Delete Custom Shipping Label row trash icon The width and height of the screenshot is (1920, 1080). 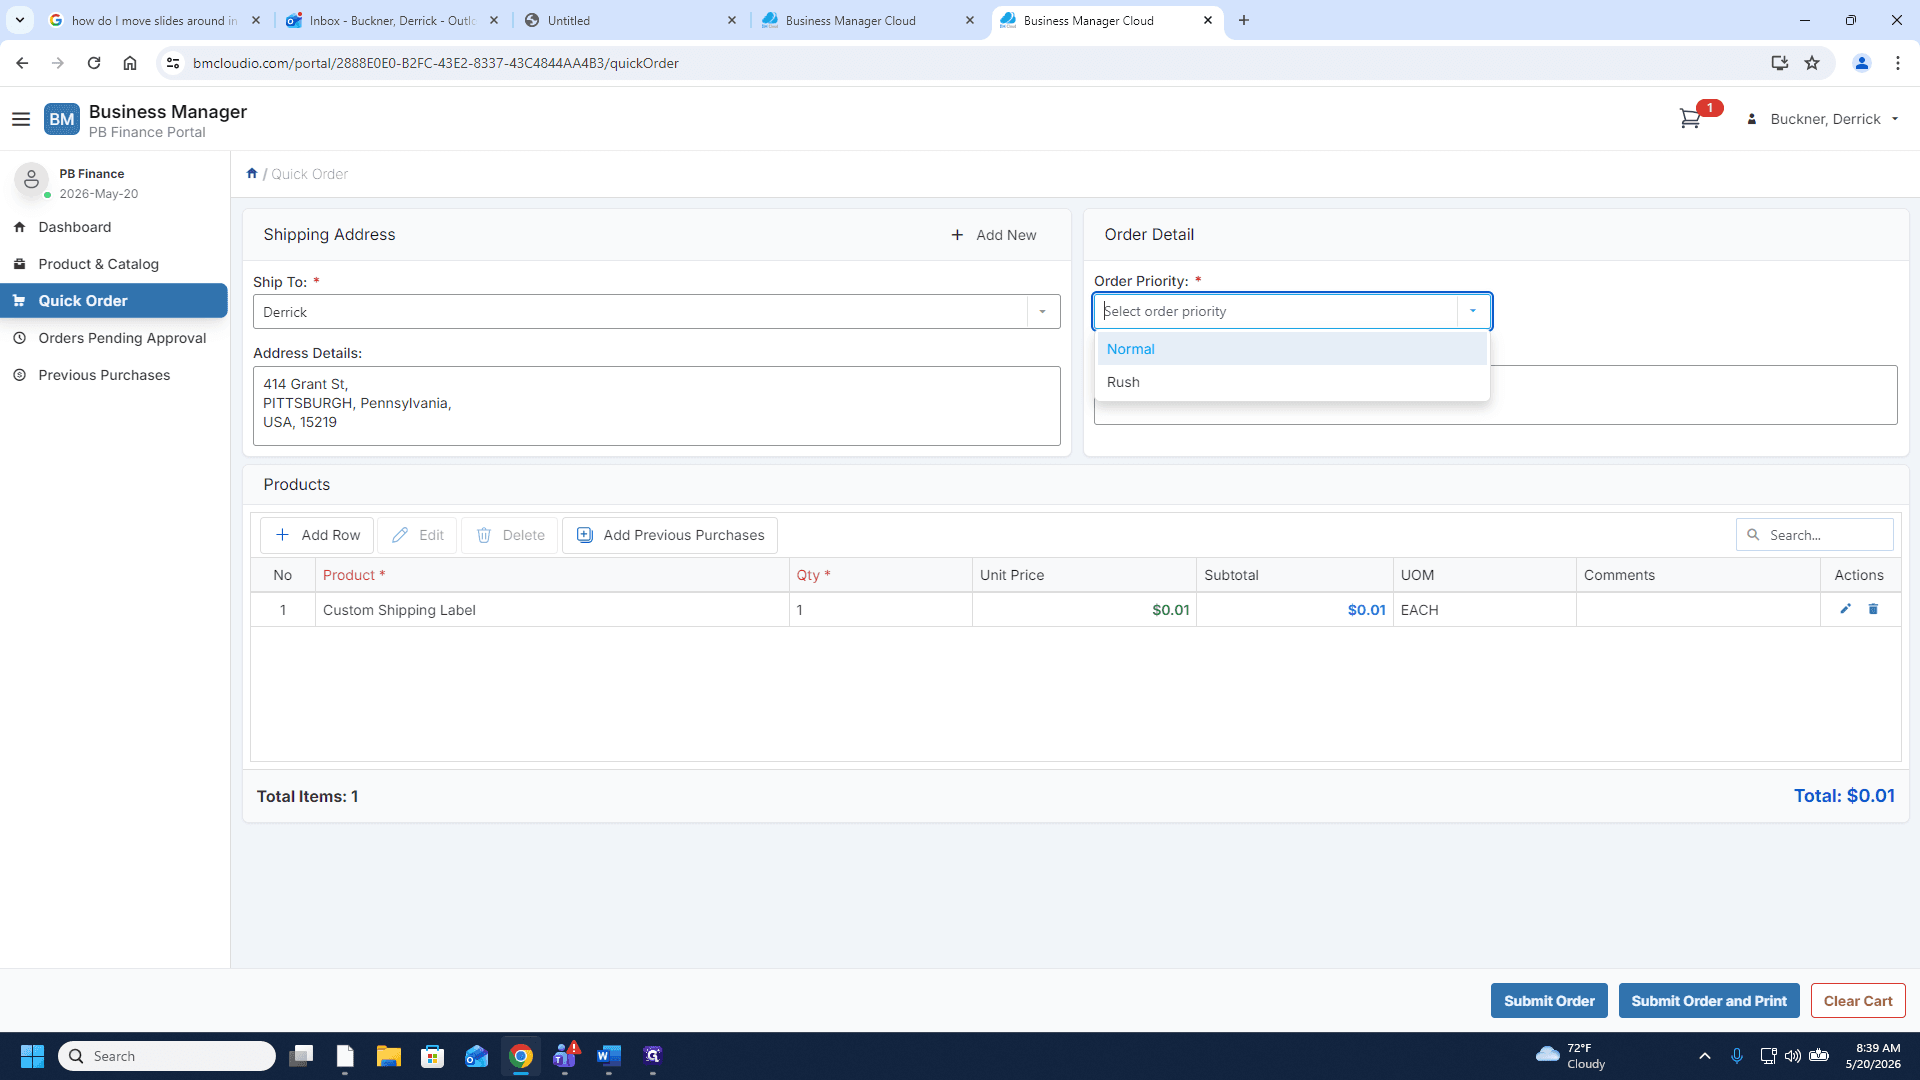click(x=1873, y=609)
